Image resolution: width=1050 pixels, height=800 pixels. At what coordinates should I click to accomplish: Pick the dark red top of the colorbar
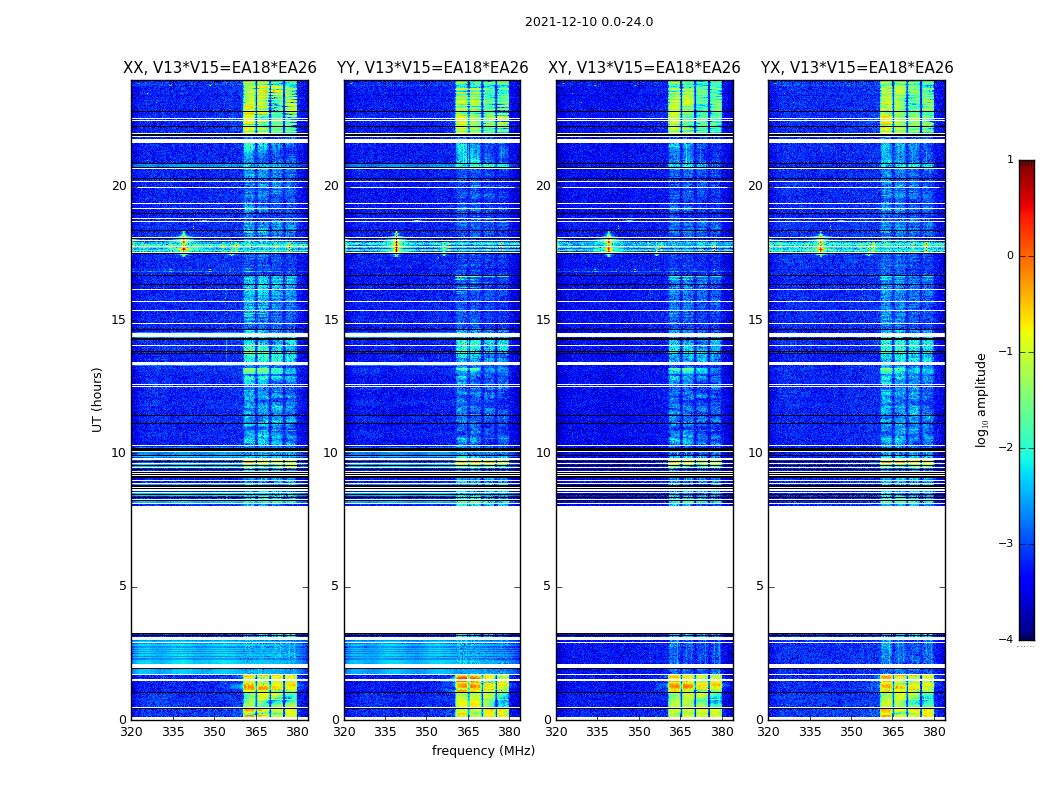pyautogui.click(x=1026, y=166)
